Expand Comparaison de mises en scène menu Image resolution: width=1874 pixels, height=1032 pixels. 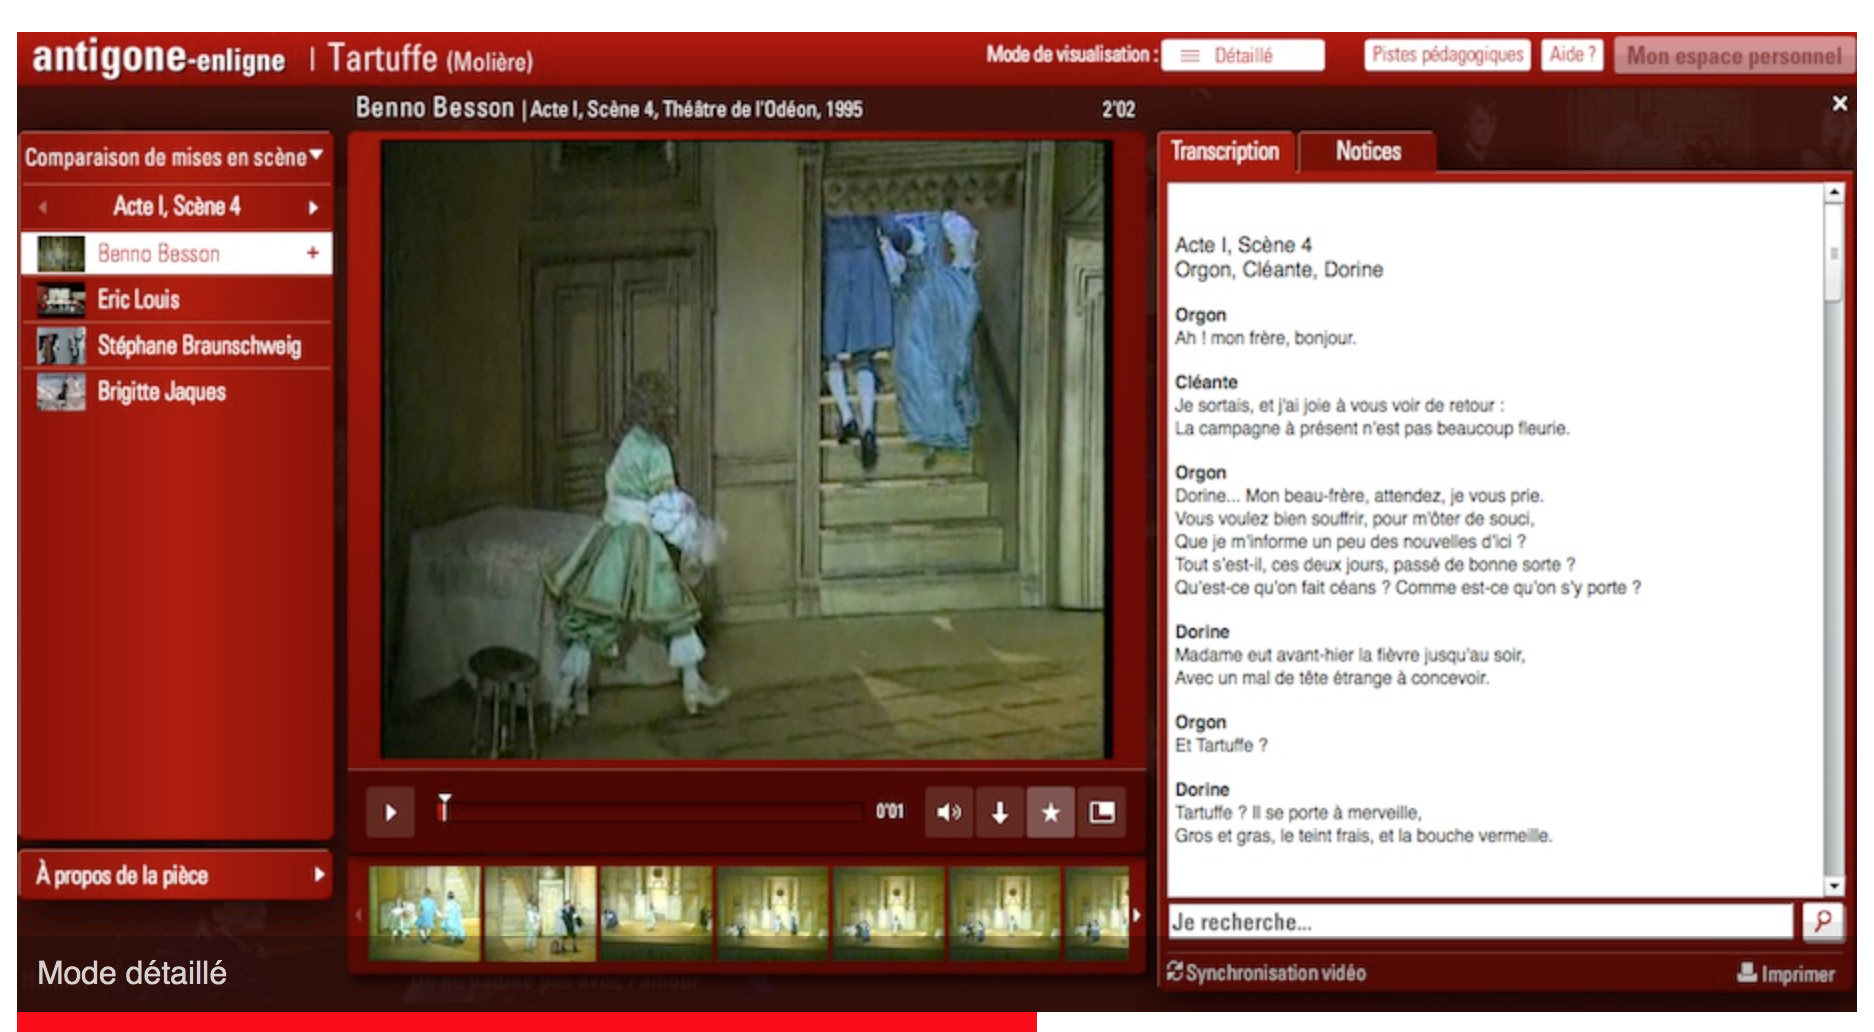tap(175, 157)
